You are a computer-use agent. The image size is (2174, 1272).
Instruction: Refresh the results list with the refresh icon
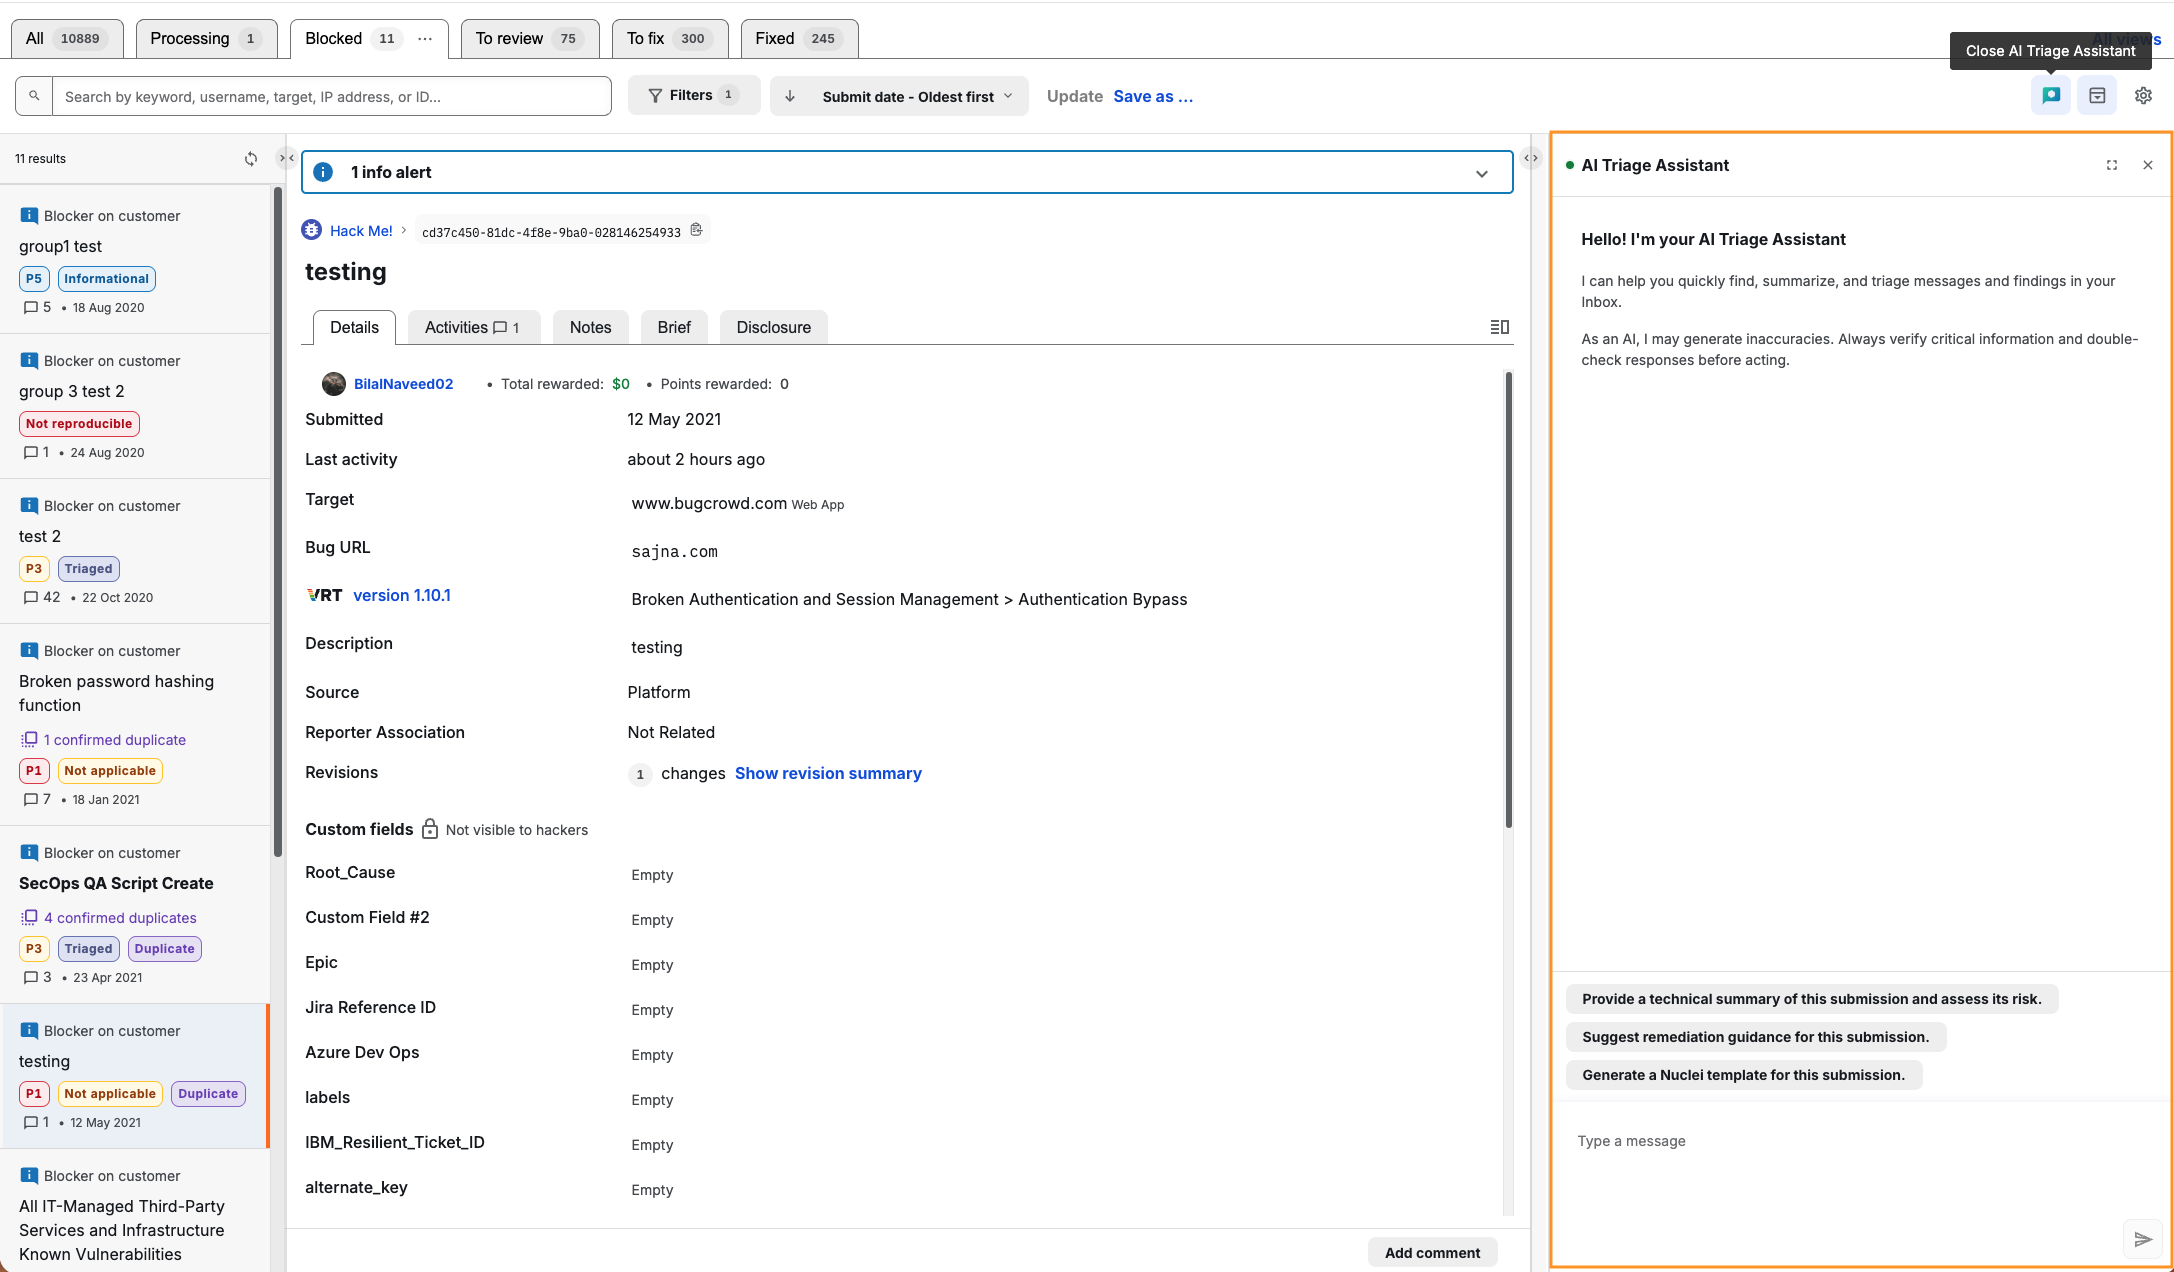pyautogui.click(x=250, y=158)
